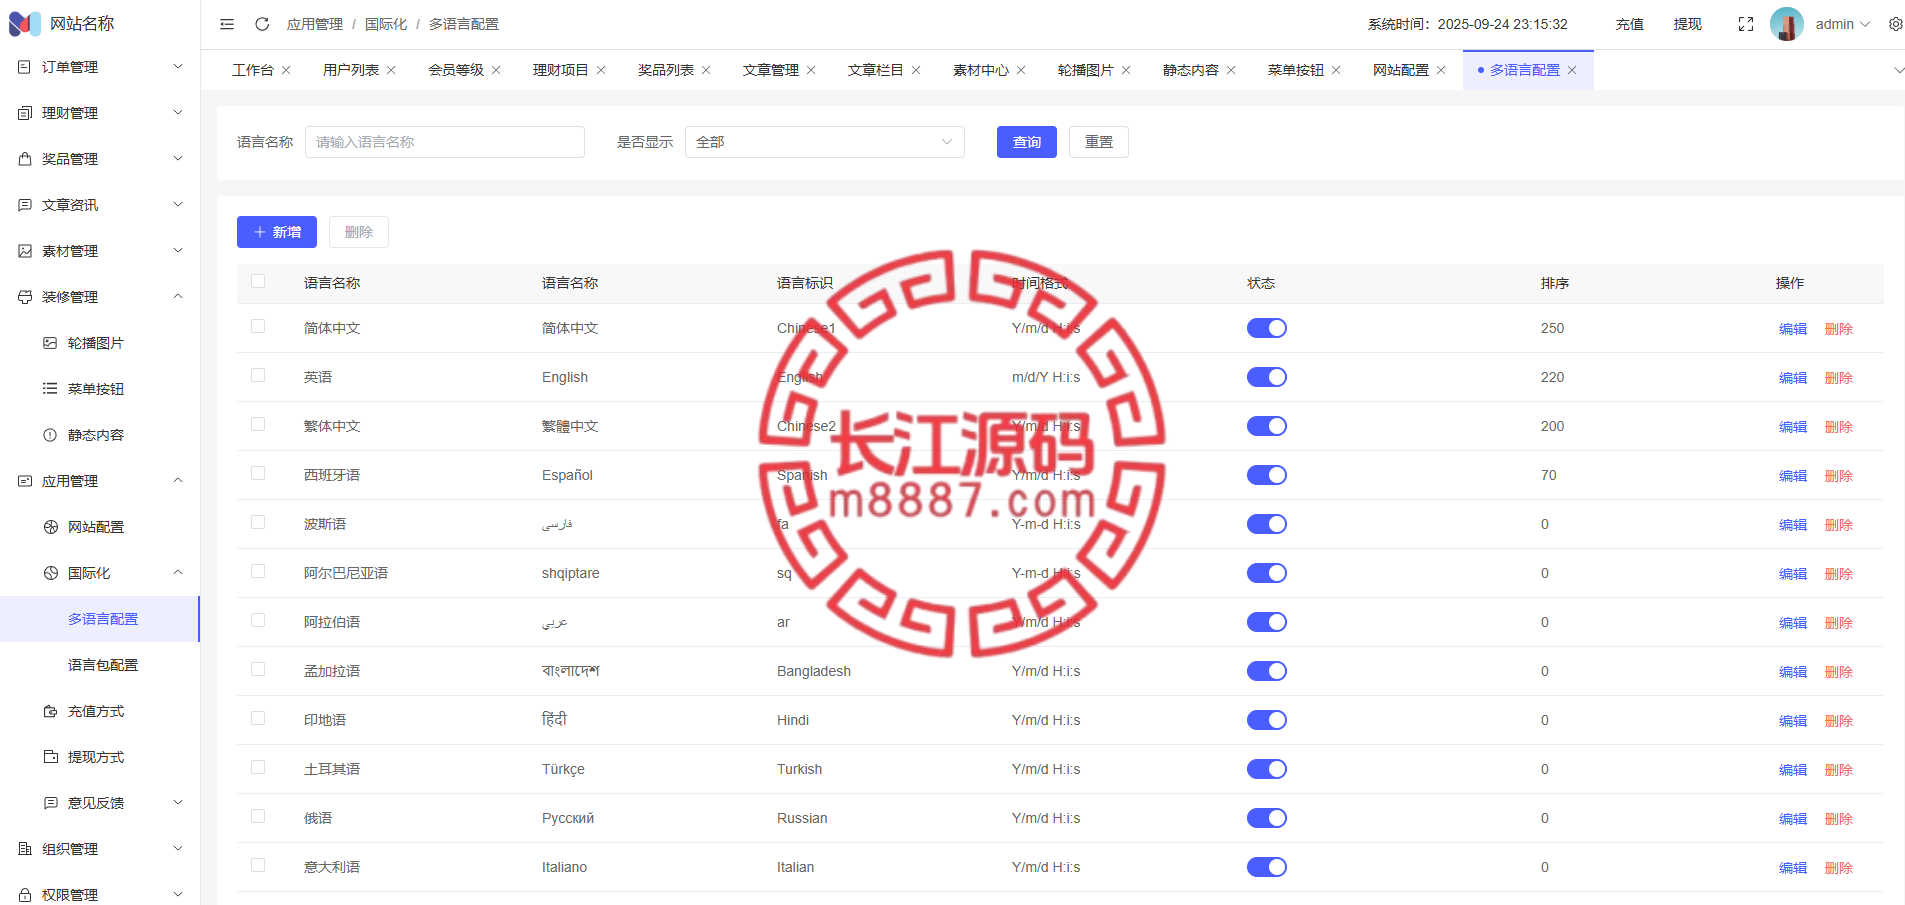Click the 查询 search button
Viewport: 1905px width, 905px height.
point(1027,142)
